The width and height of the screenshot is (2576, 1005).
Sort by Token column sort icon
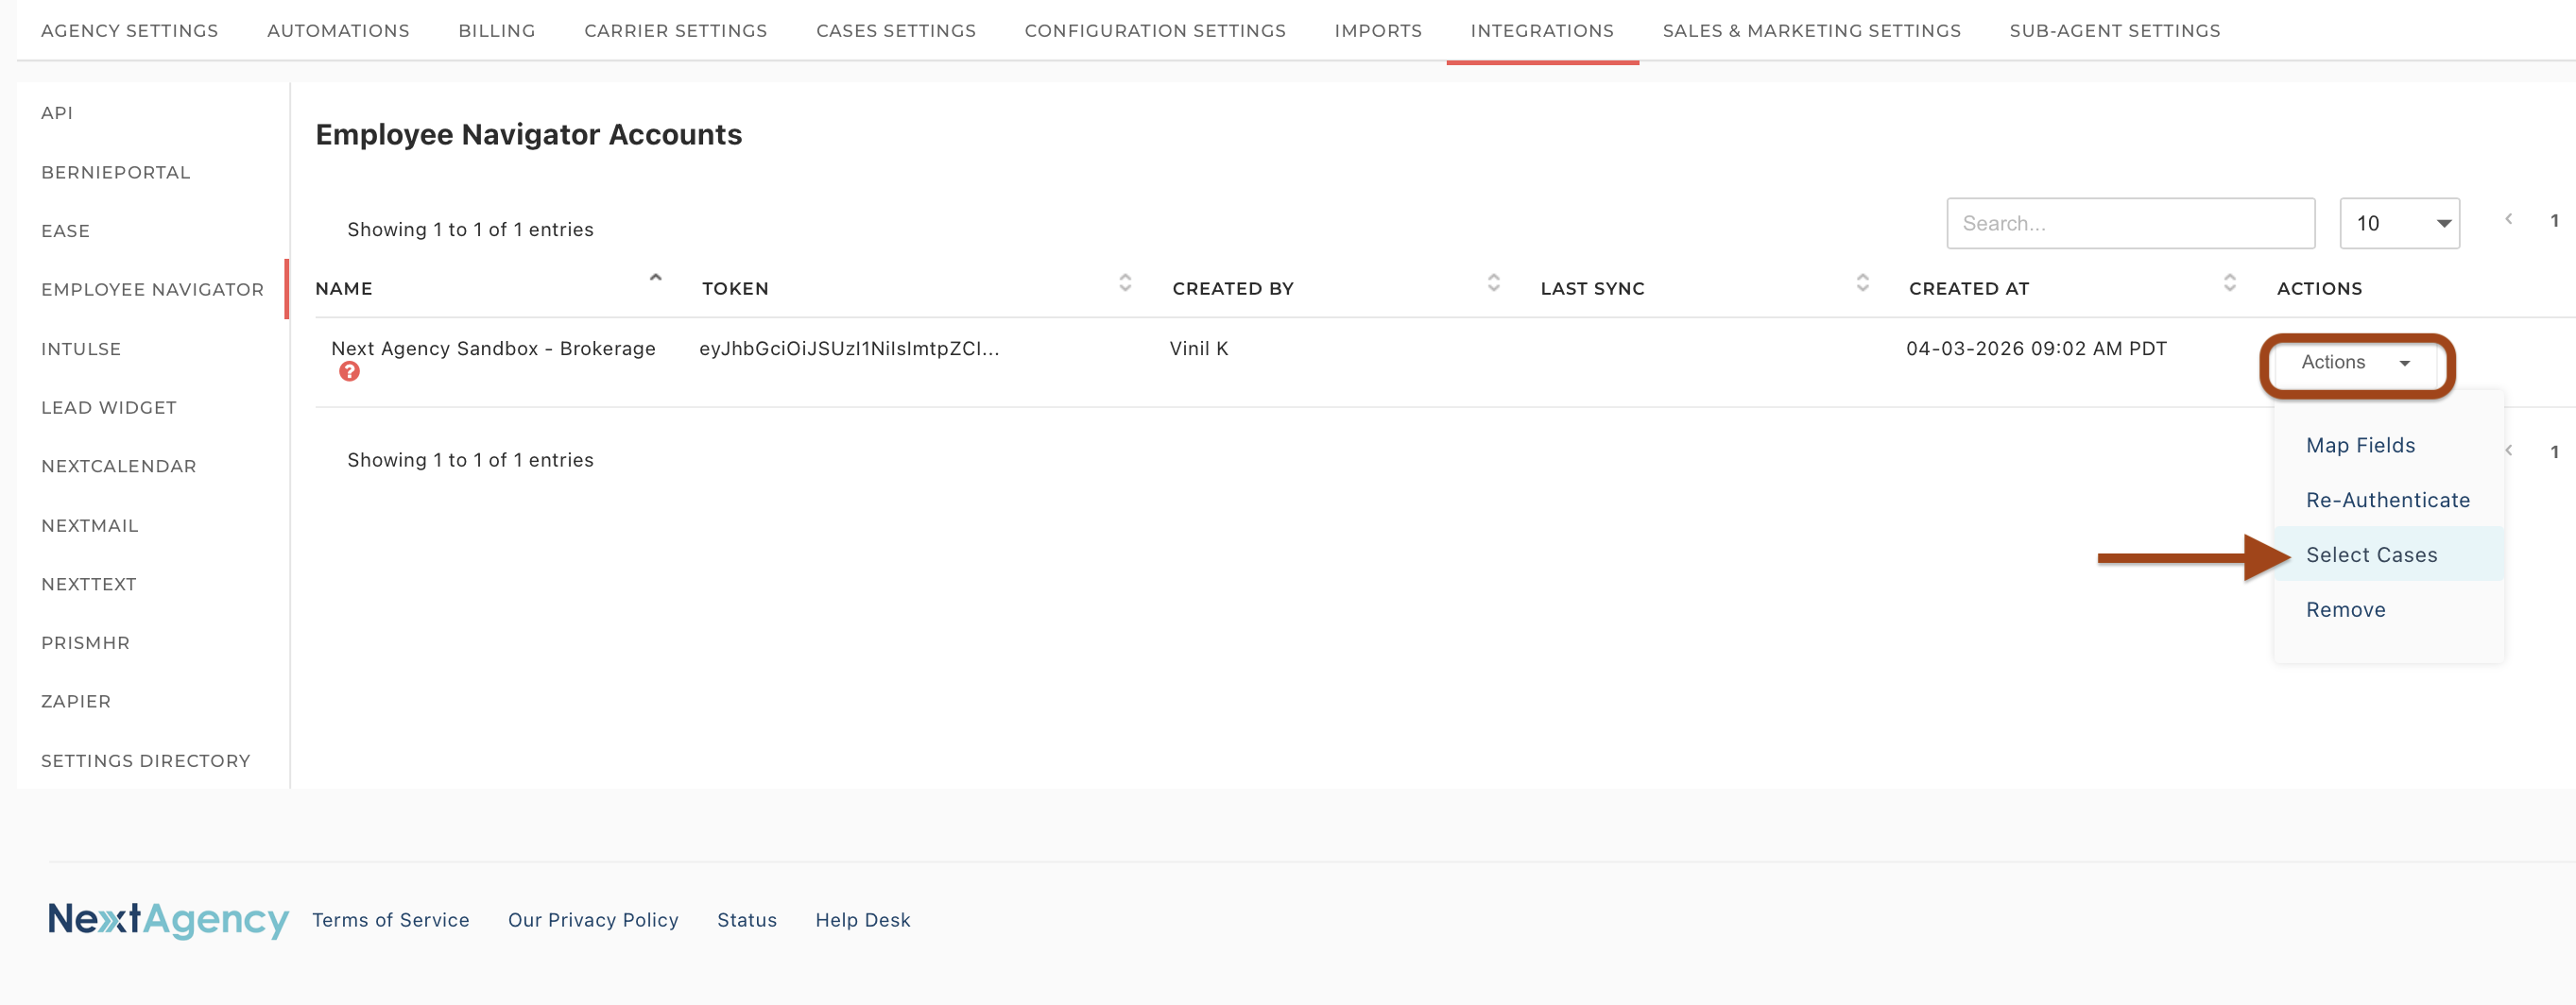click(1125, 283)
